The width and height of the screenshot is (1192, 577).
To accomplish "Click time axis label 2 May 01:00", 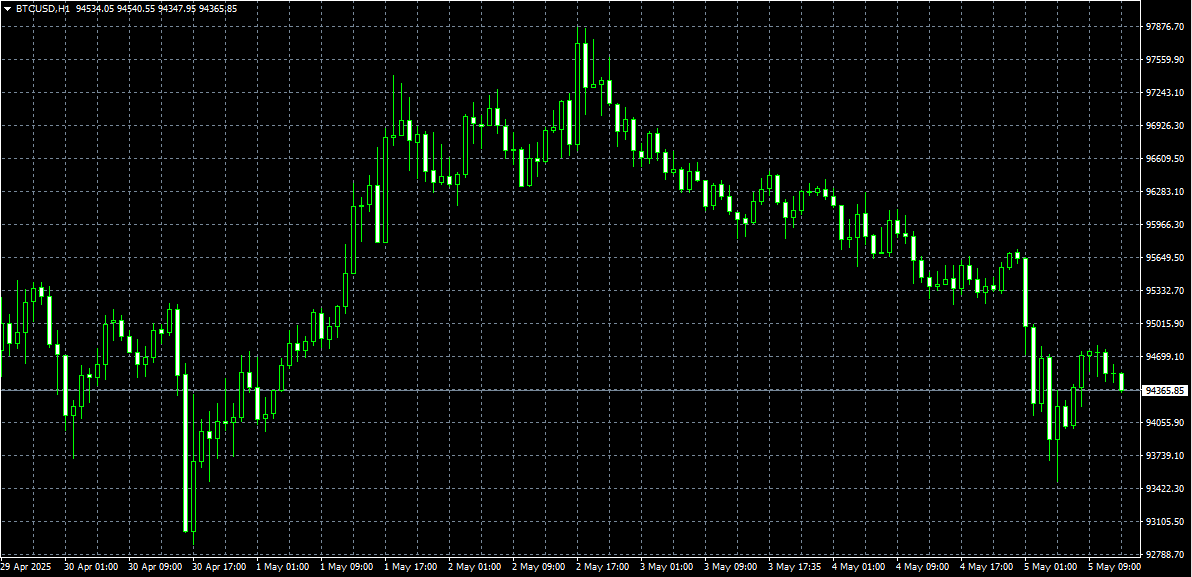I will [474, 567].
